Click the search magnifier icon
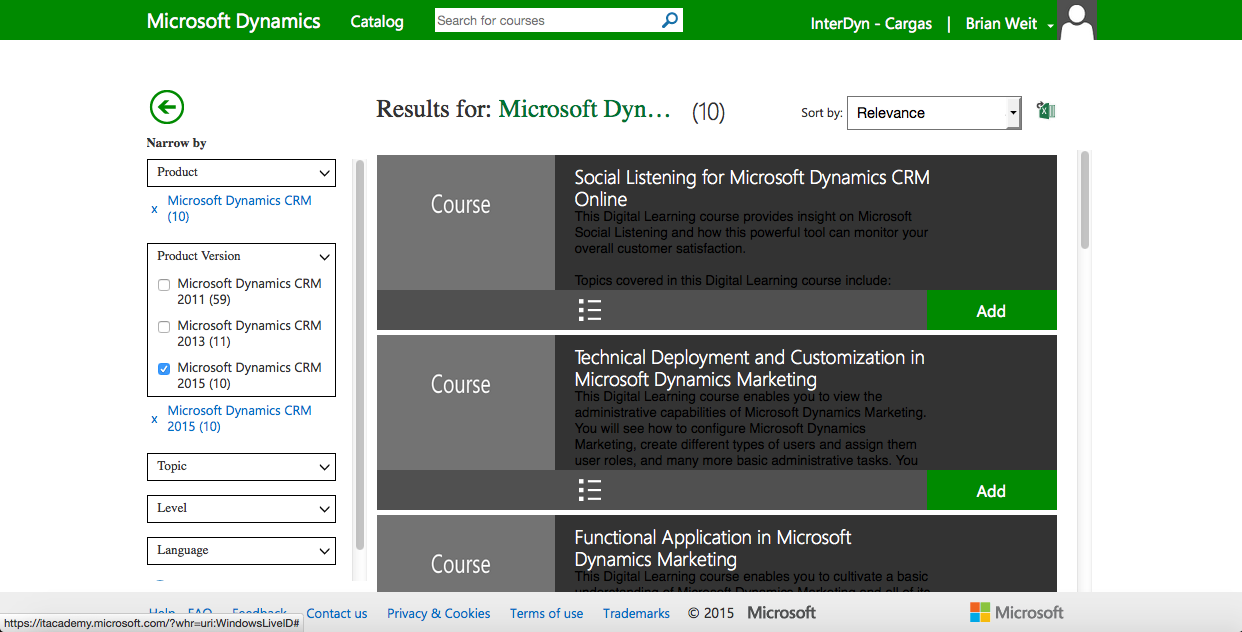 click(670, 20)
